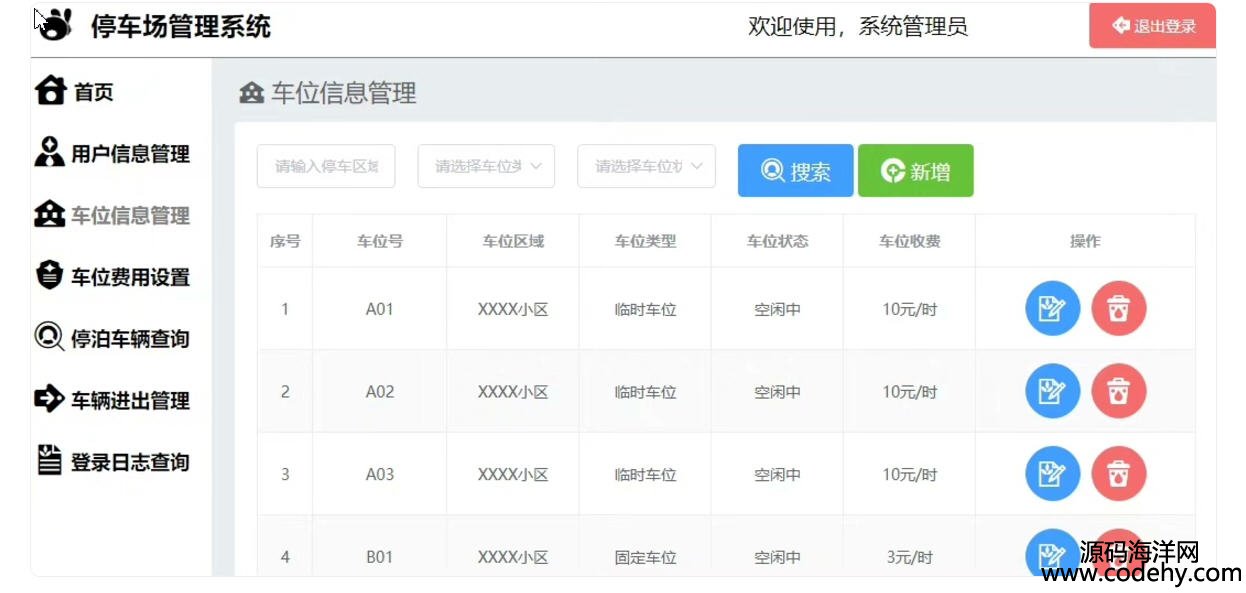This screenshot has height=593, width=1246.
Task: Click the green 新增 button
Action: pos(915,171)
